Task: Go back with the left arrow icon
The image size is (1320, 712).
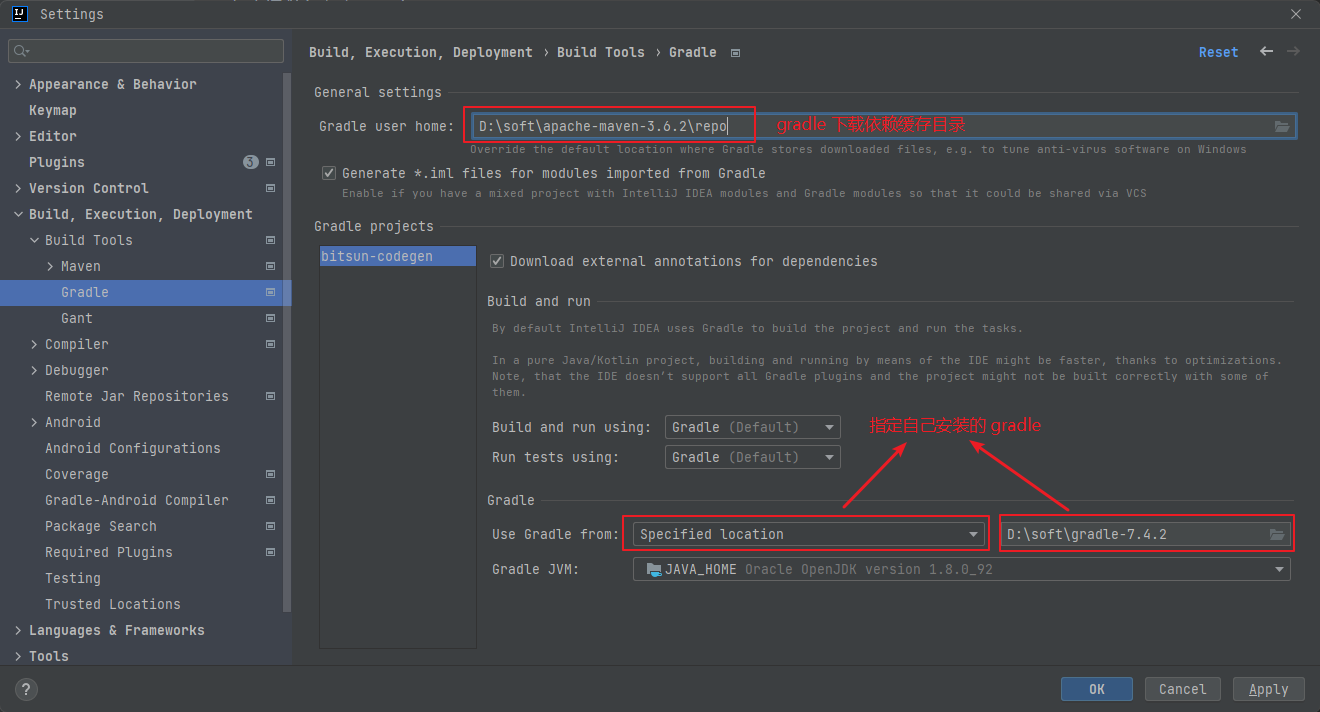Action: [1266, 51]
